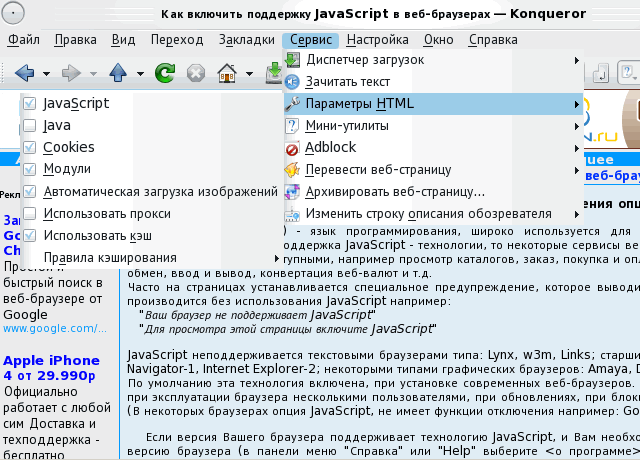The height and width of the screenshot is (460, 640).
Task: Open the Apple iPhone 4 ad link
Action: pos(51,368)
